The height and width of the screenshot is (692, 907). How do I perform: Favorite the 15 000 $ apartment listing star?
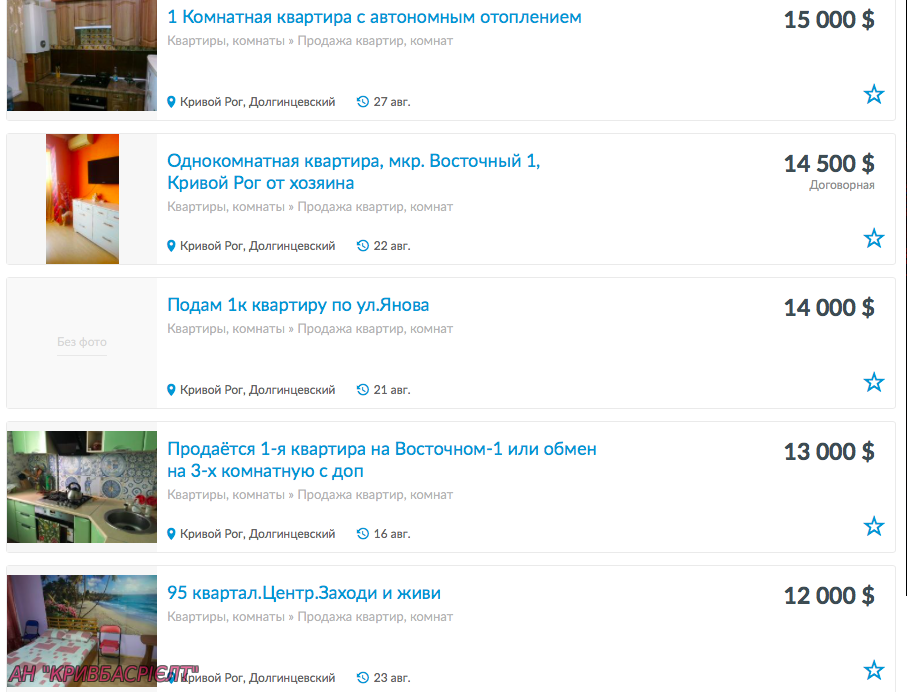point(873,94)
